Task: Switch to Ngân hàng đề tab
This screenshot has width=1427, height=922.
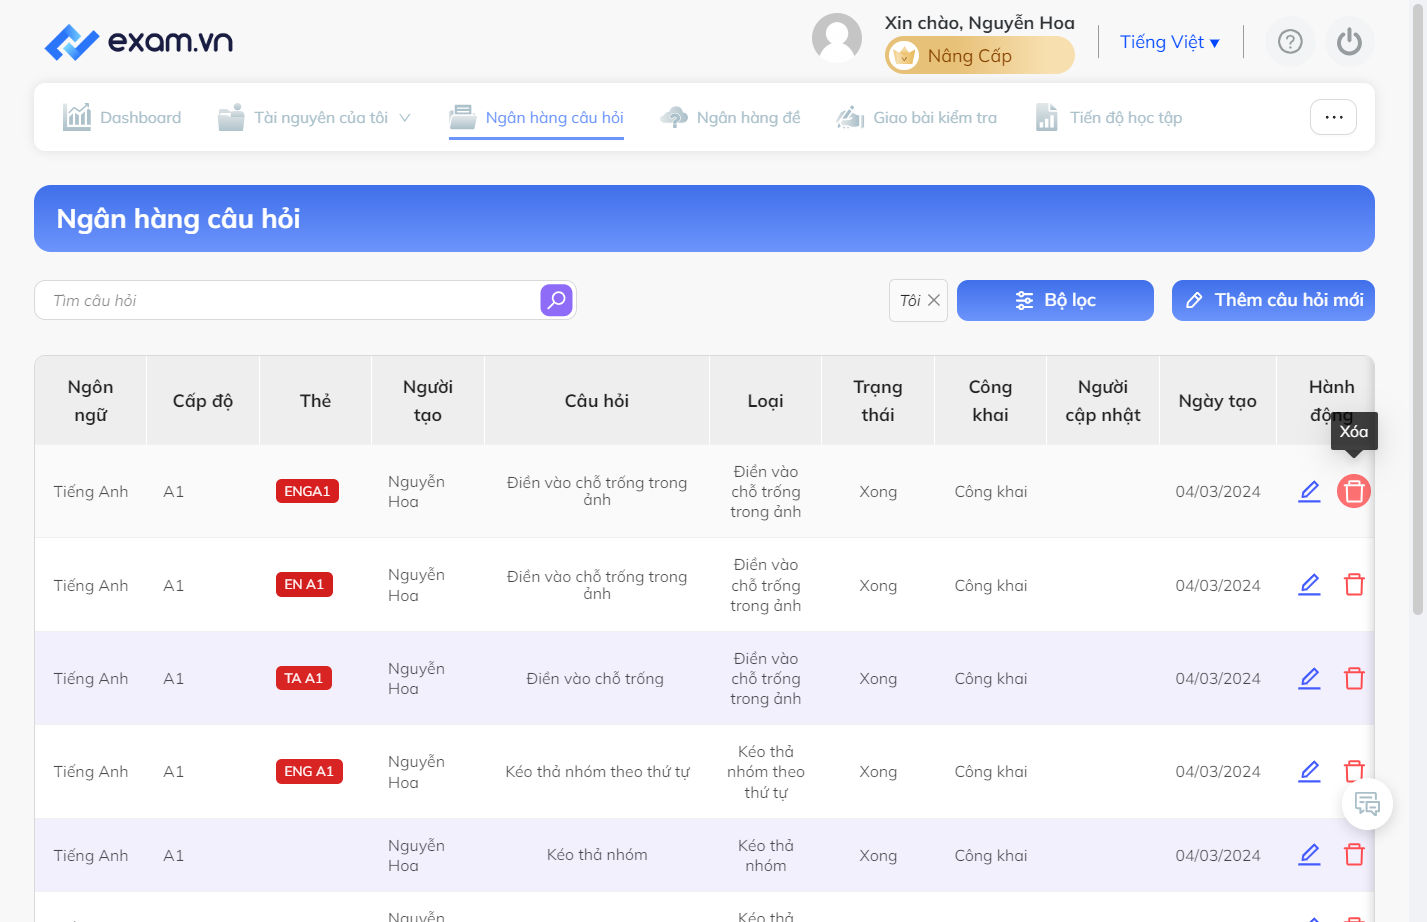Action: pos(730,118)
